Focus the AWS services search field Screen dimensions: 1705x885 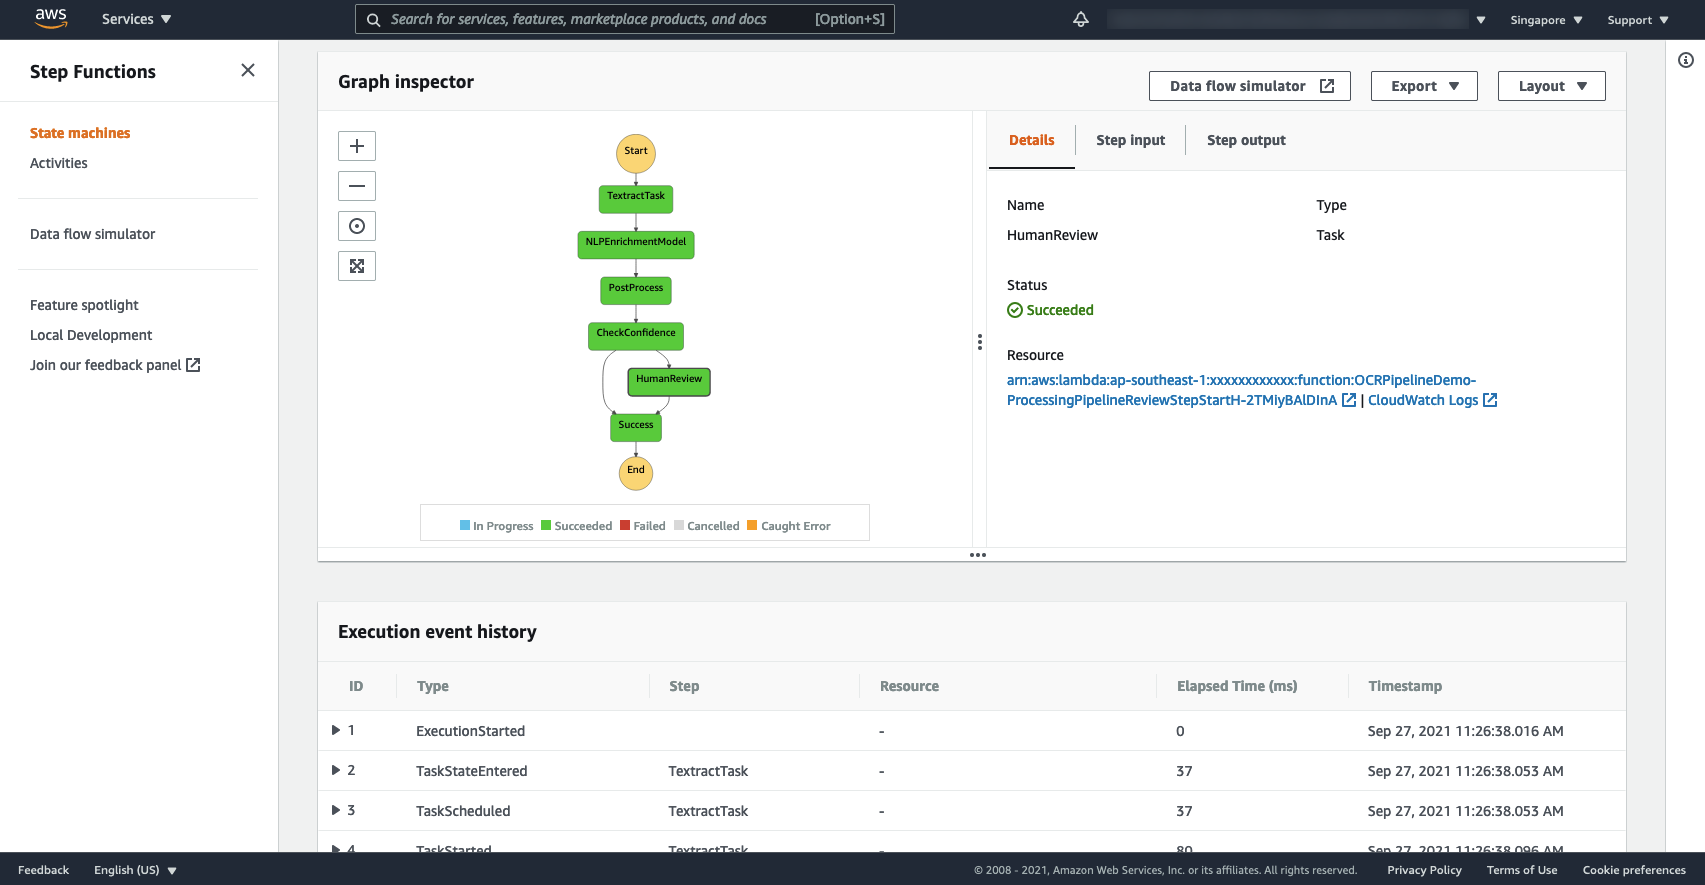[625, 19]
